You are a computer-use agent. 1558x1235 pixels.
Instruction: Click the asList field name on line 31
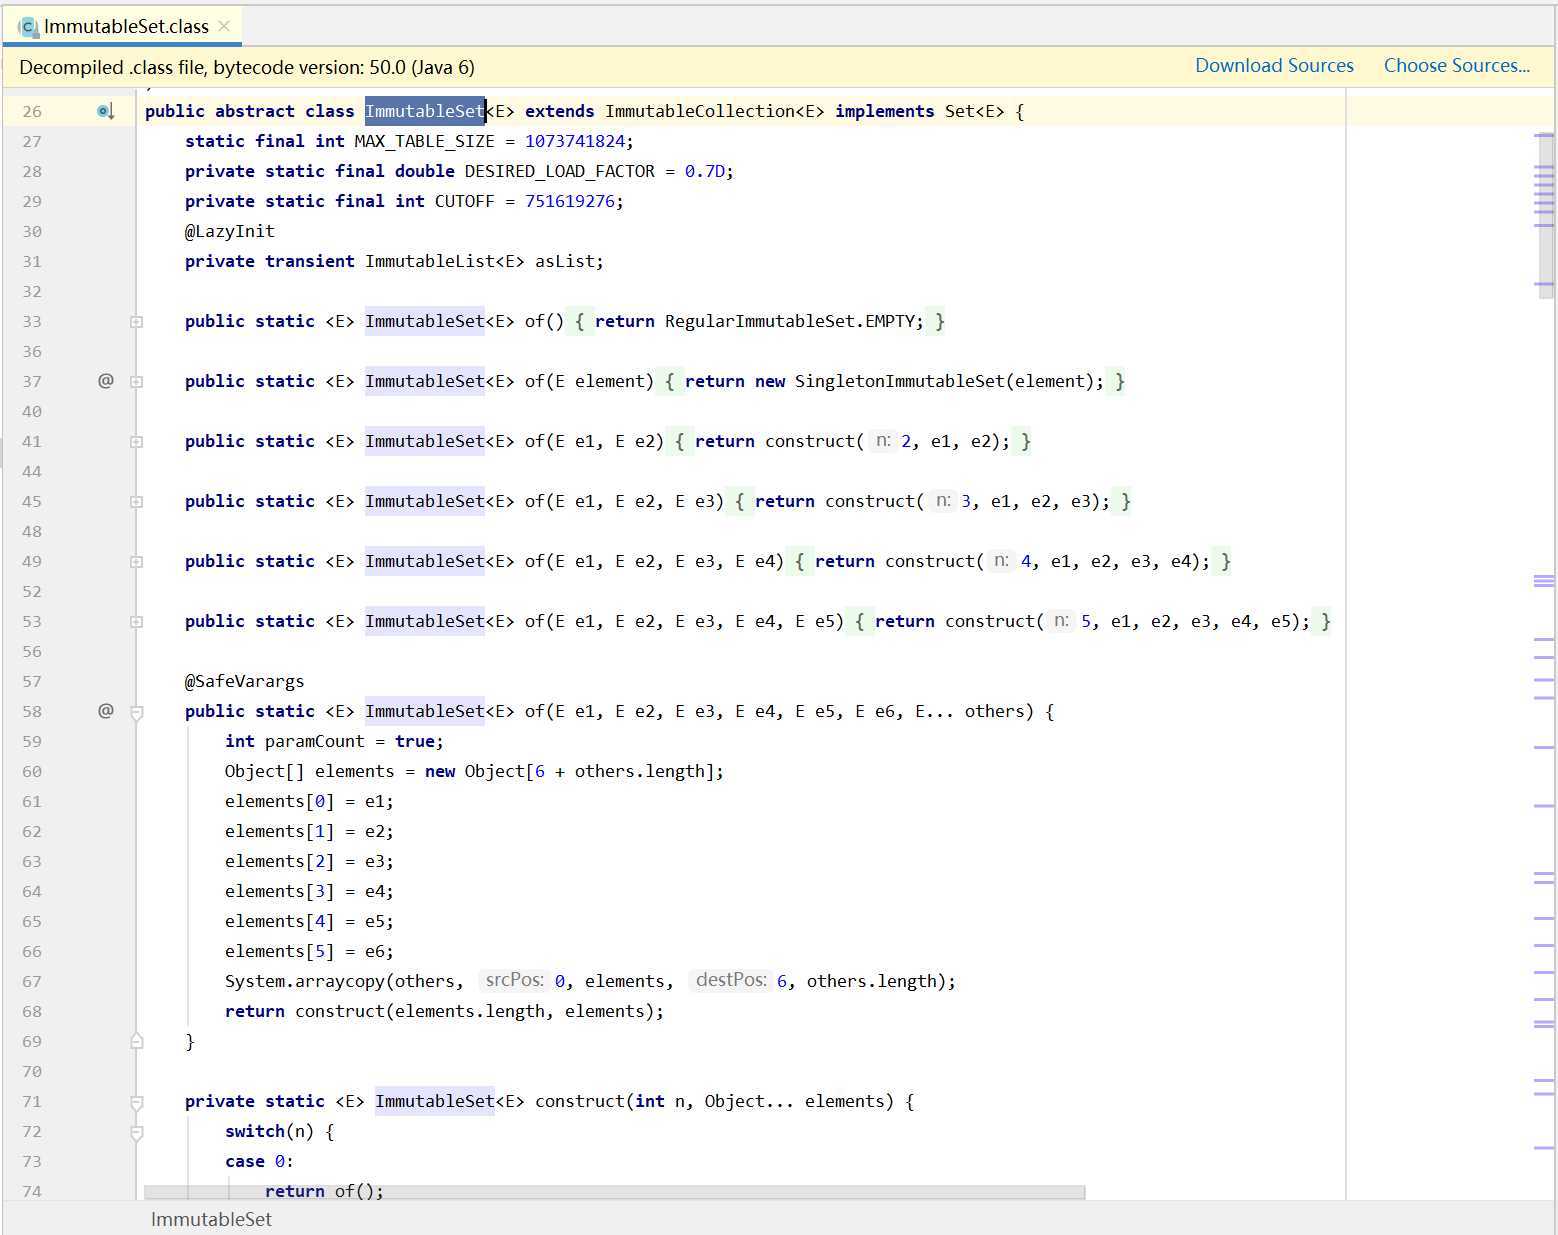pyautogui.click(x=564, y=261)
